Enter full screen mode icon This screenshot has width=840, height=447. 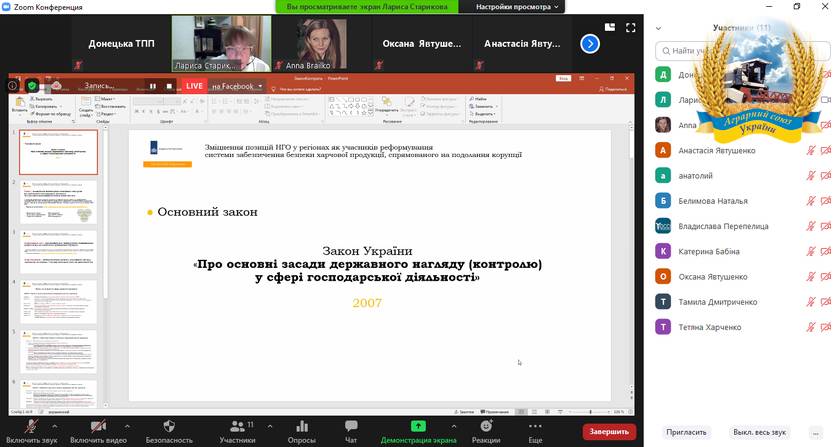631,27
